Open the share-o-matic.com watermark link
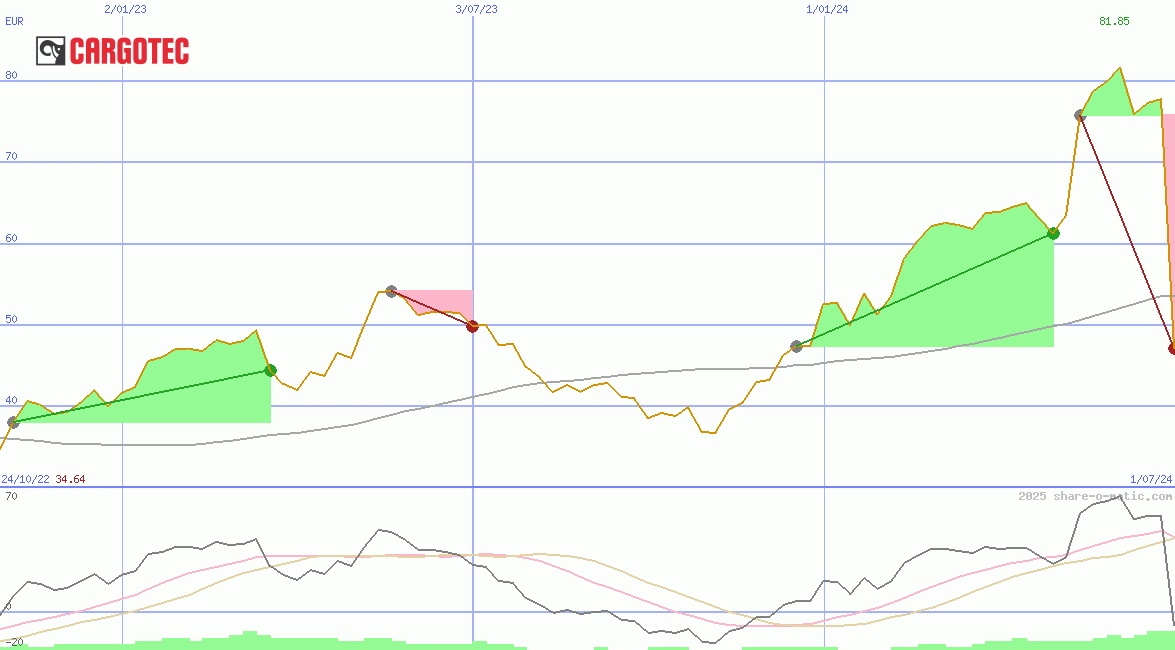This screenshot has width=1175, height=650. tap(1094, 496)
